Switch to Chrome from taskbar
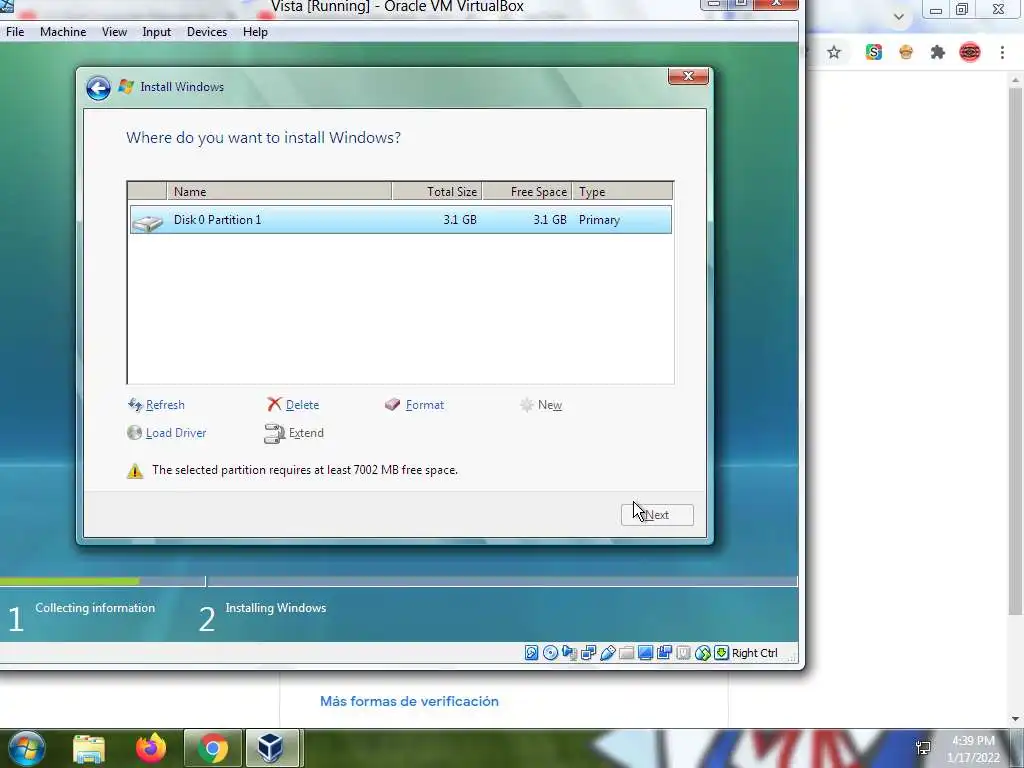 213,748
